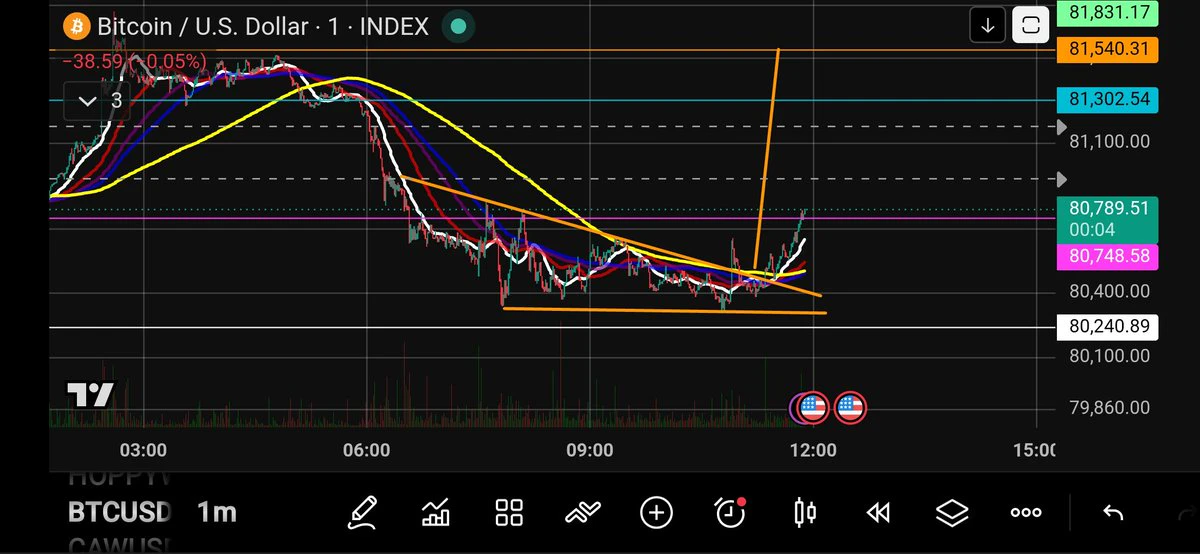Open the compare symbols line-chart icon
The image size is (1200, 554).
point(582,513)
